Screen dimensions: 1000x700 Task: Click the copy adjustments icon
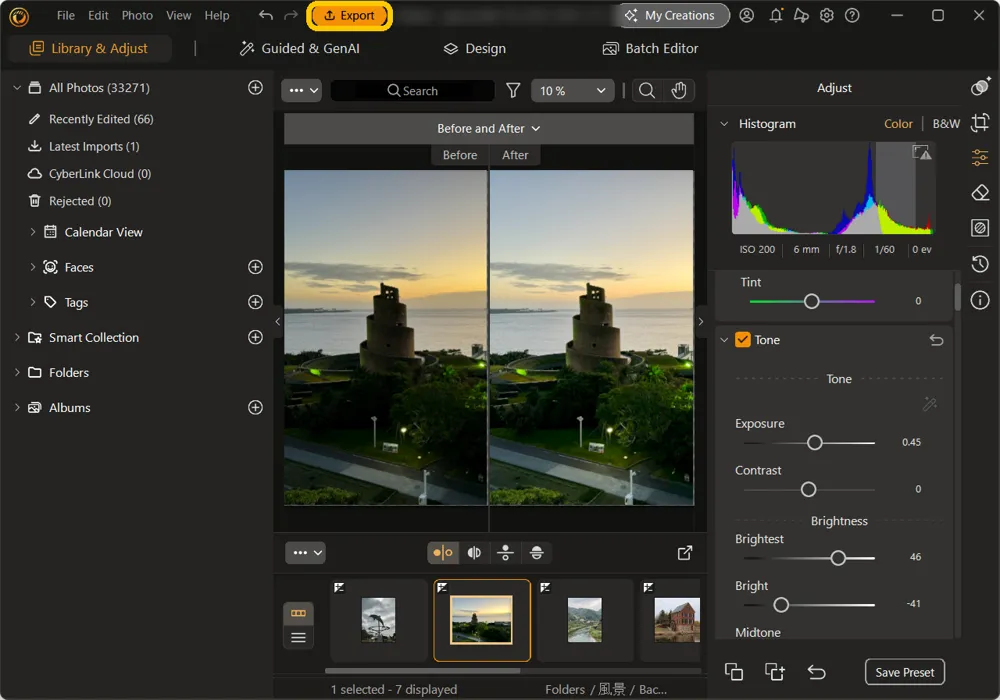[734, 672]
